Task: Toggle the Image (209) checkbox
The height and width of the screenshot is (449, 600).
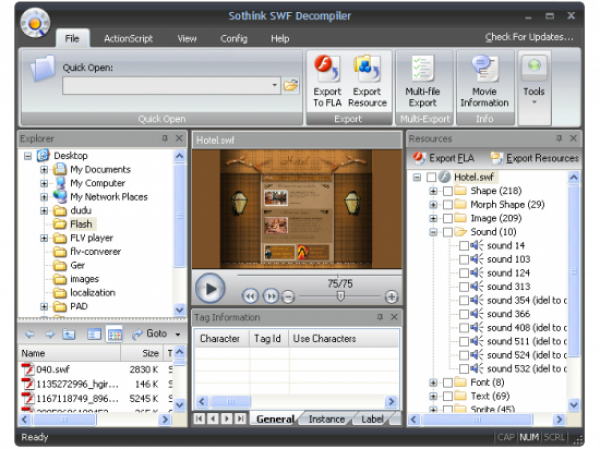Action: click(447, 218)
